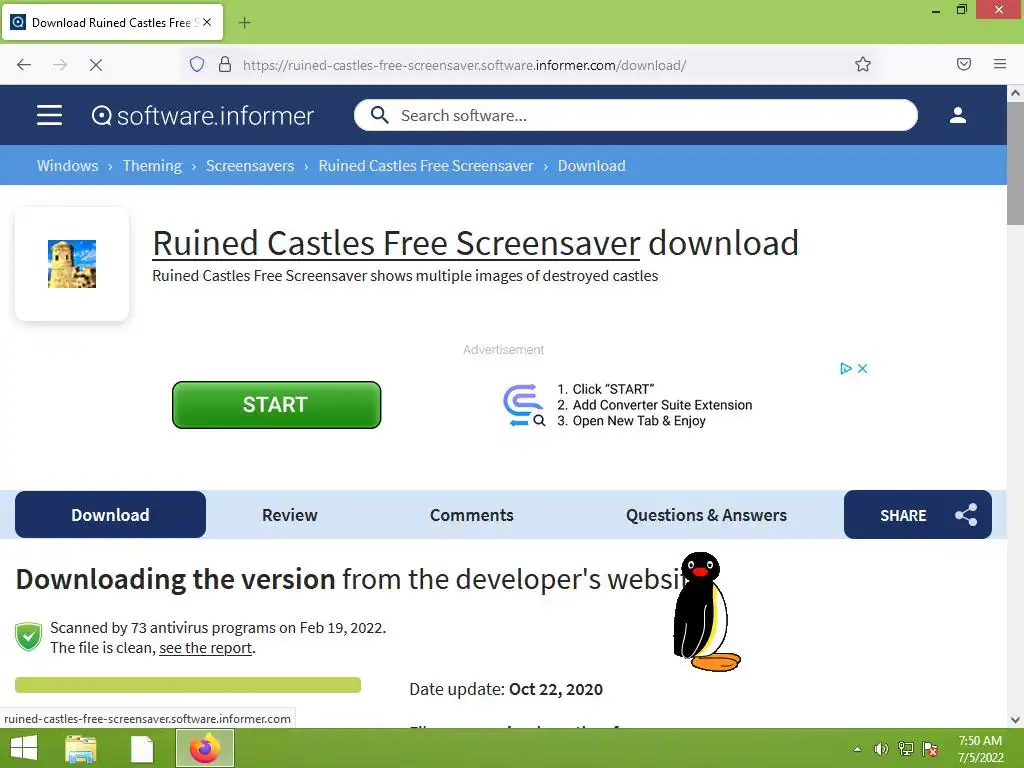Open the Ruined Castles Free Screensaver title link
This screenshot has width=1024, height=768.
(396, 243)
